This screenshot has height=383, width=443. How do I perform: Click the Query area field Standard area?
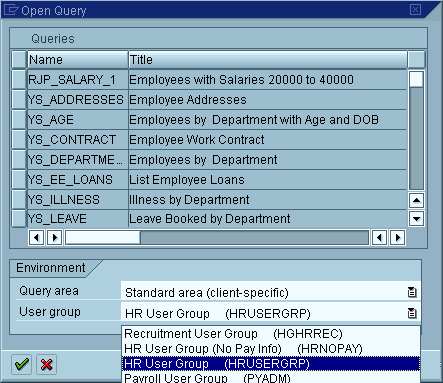(x=271, y=292)
